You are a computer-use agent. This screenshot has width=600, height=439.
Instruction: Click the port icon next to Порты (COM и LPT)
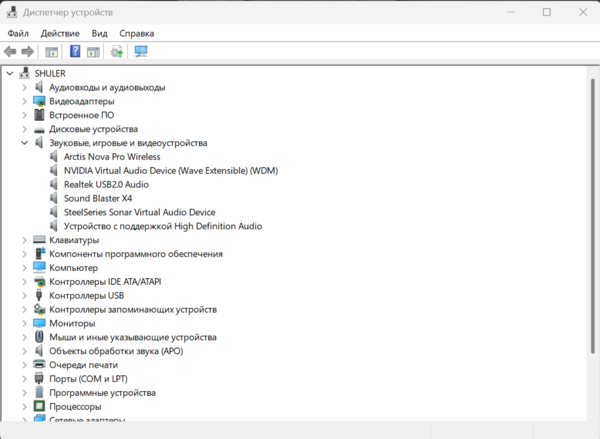39,379
